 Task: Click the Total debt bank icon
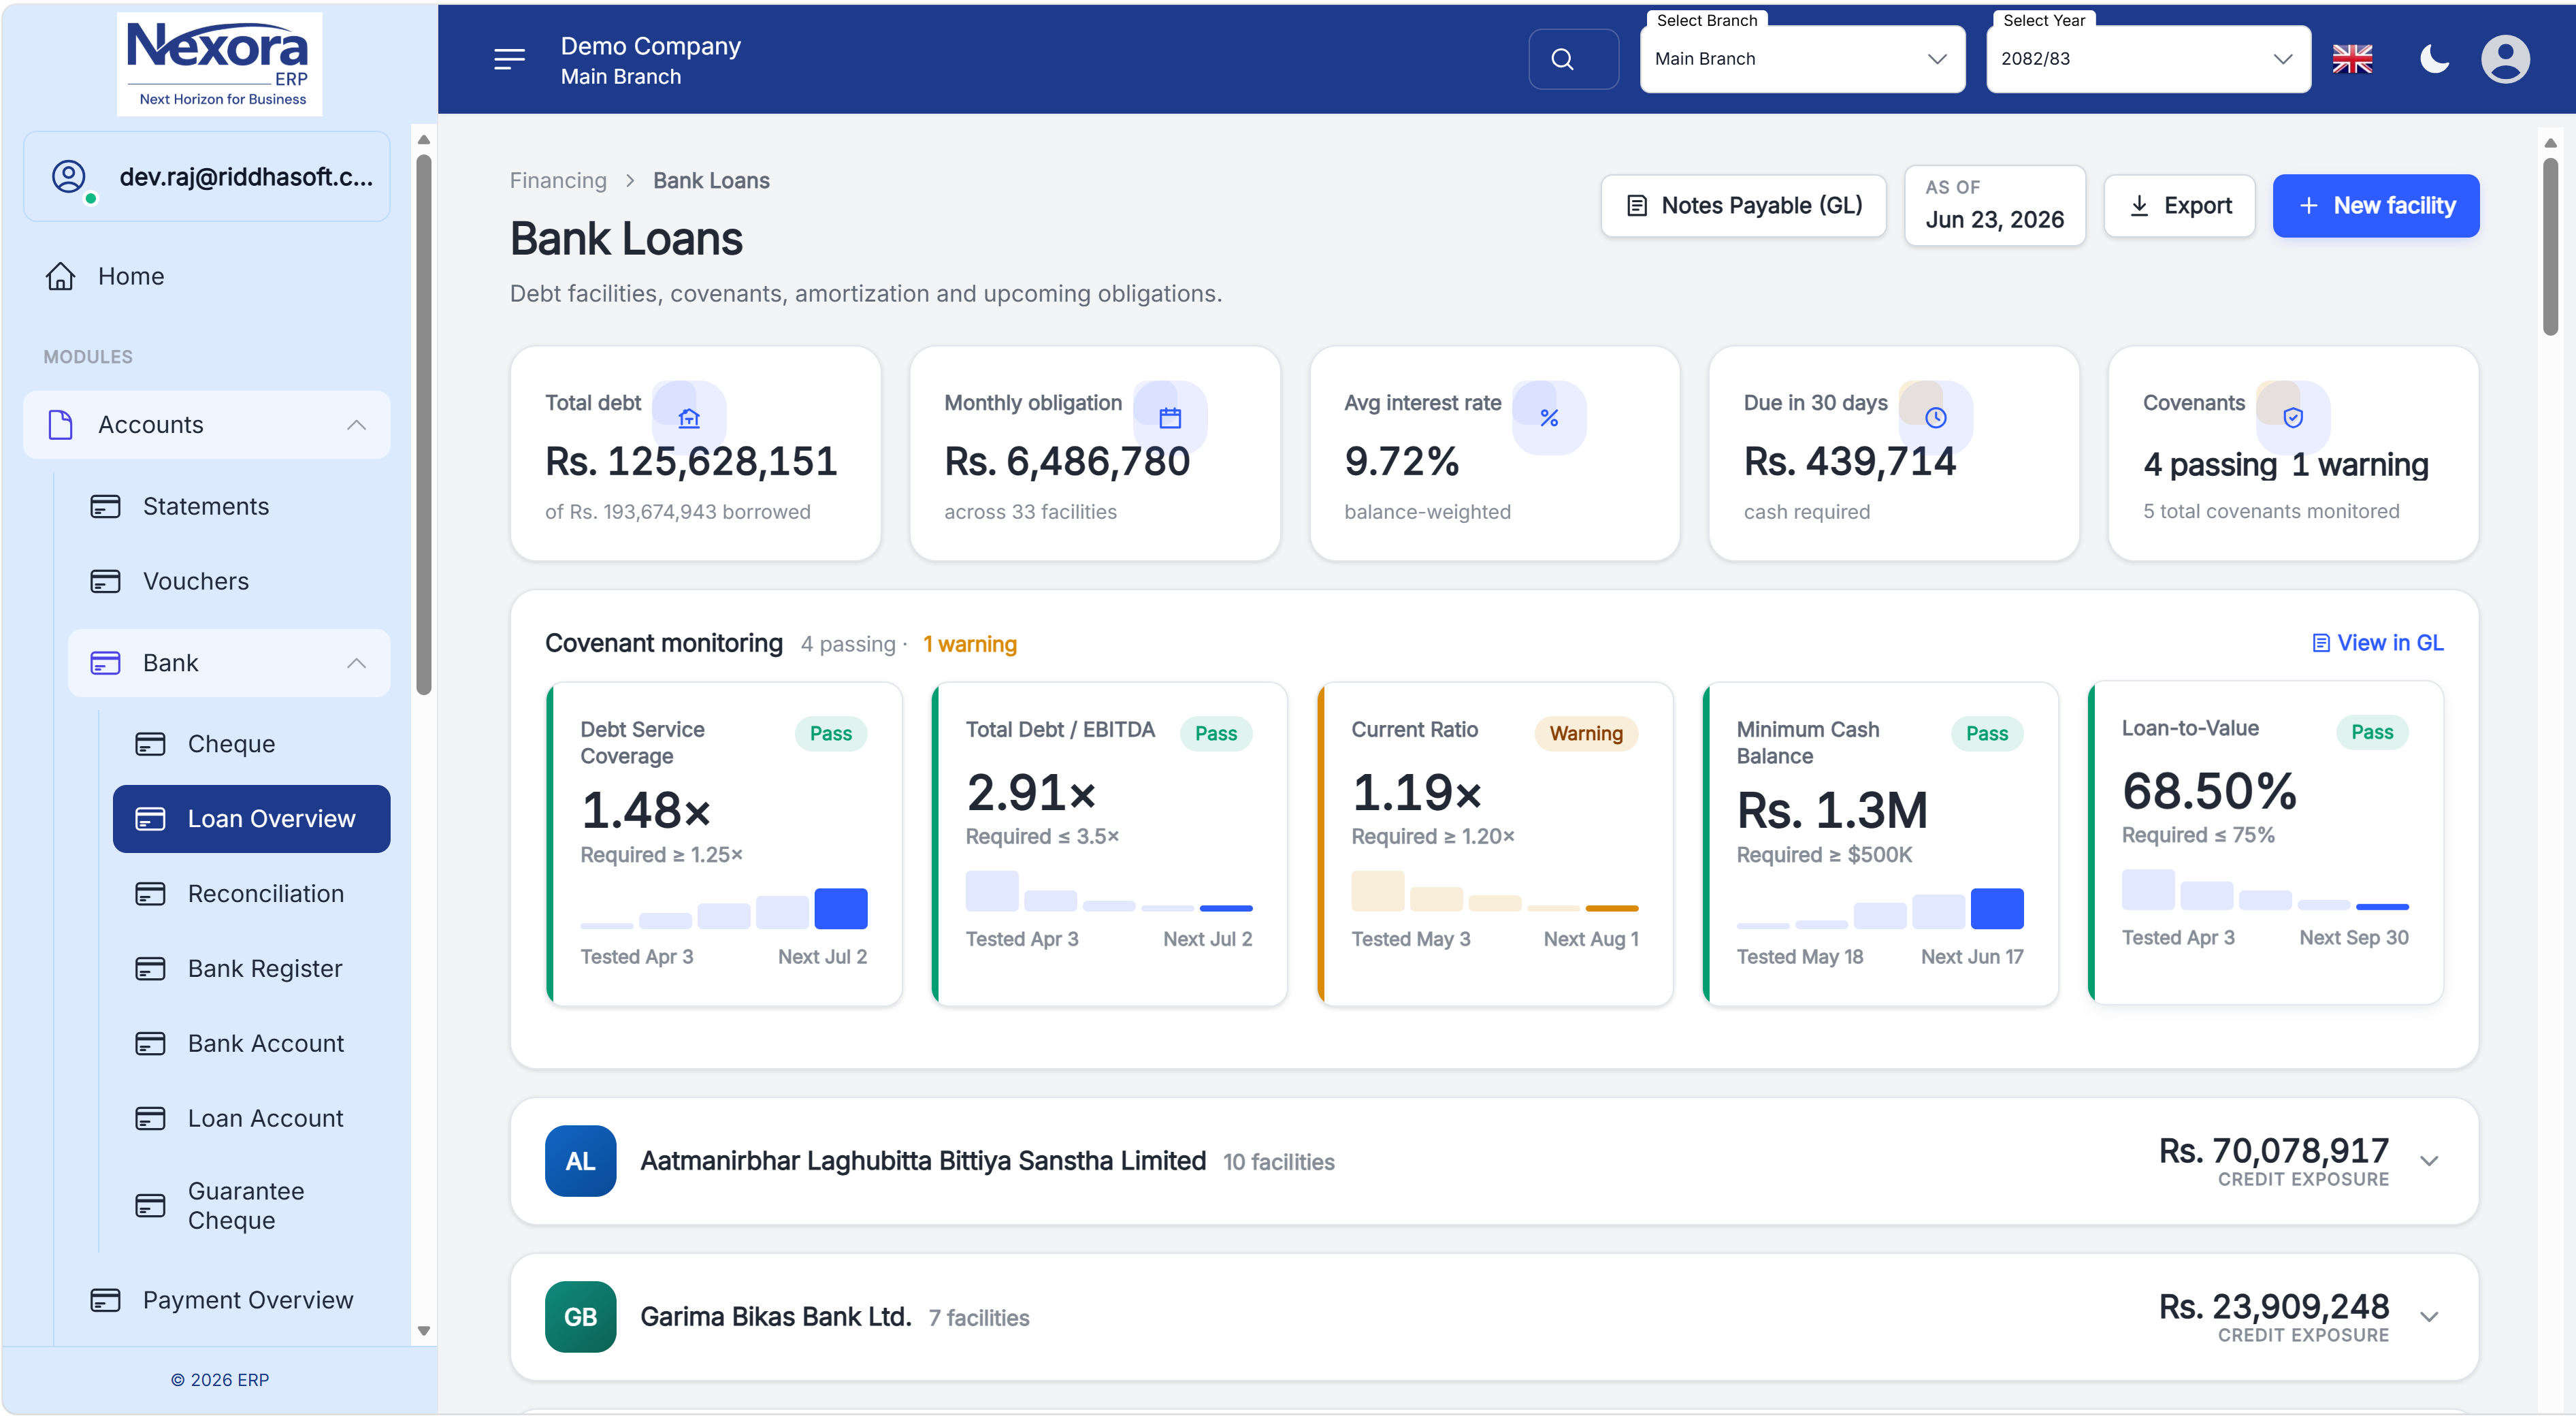point(689,418)
